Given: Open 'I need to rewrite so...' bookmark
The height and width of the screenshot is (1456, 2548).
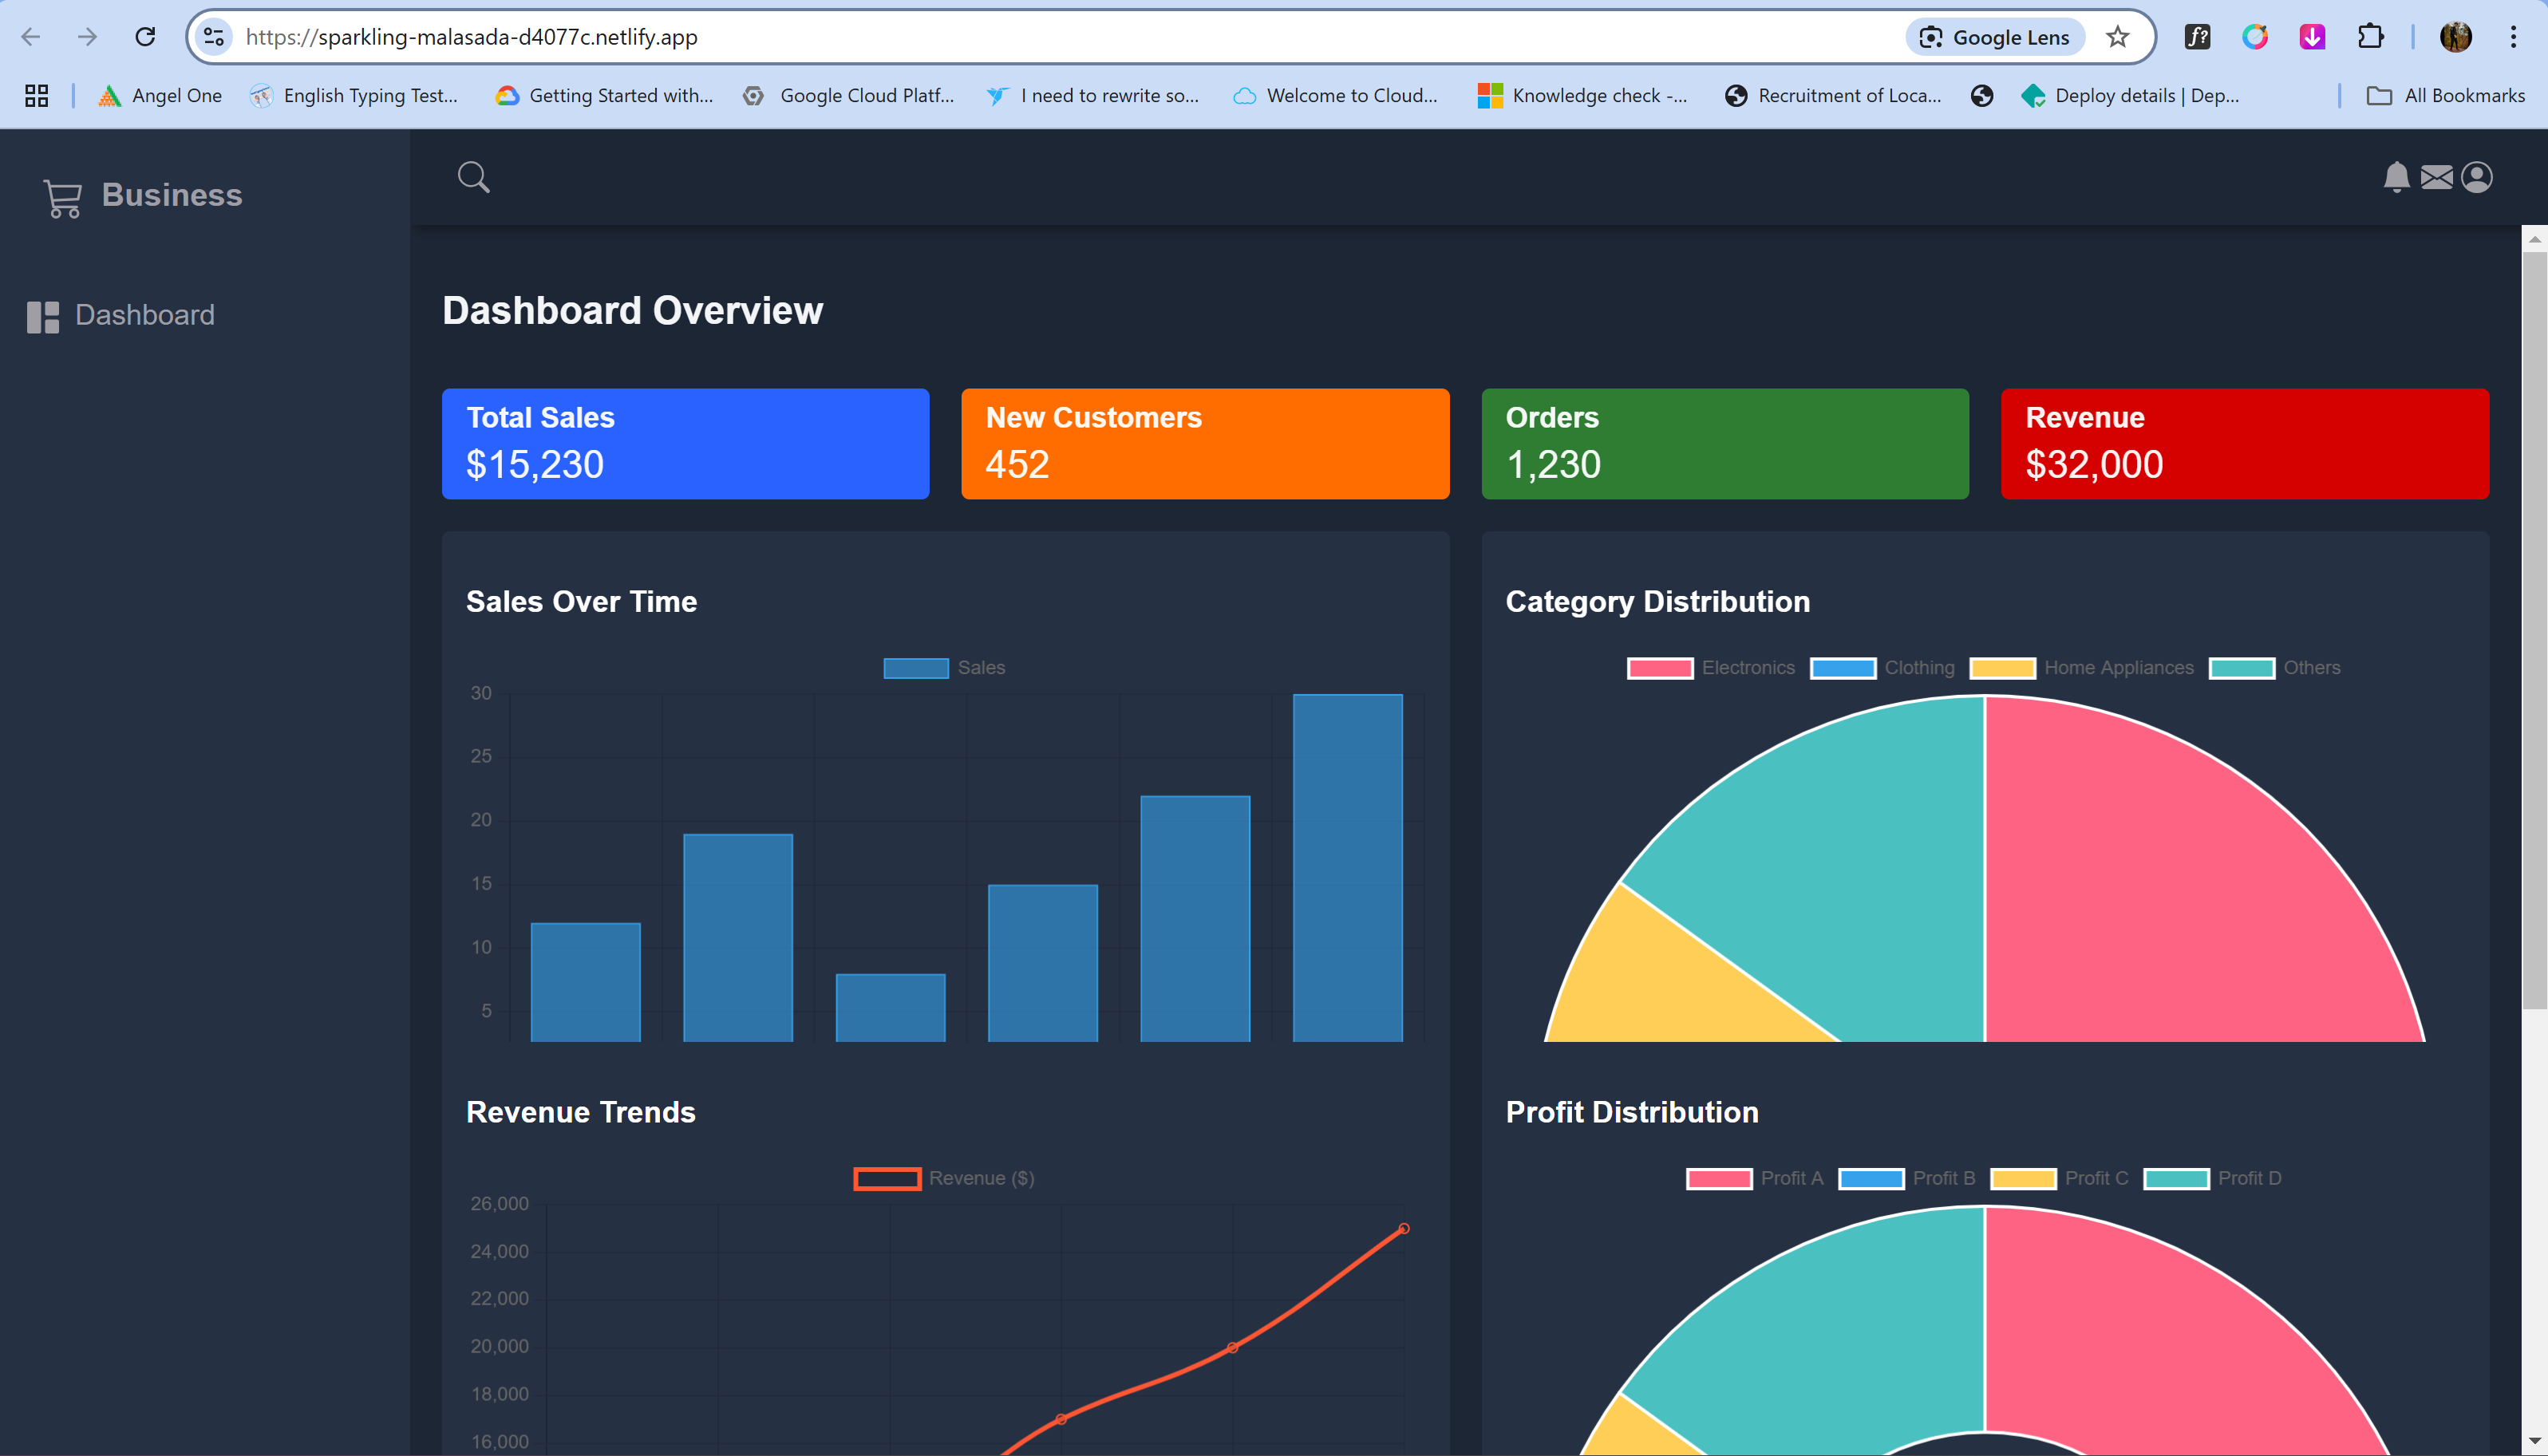Looking at the screenshot, I should coord(1092,95).
